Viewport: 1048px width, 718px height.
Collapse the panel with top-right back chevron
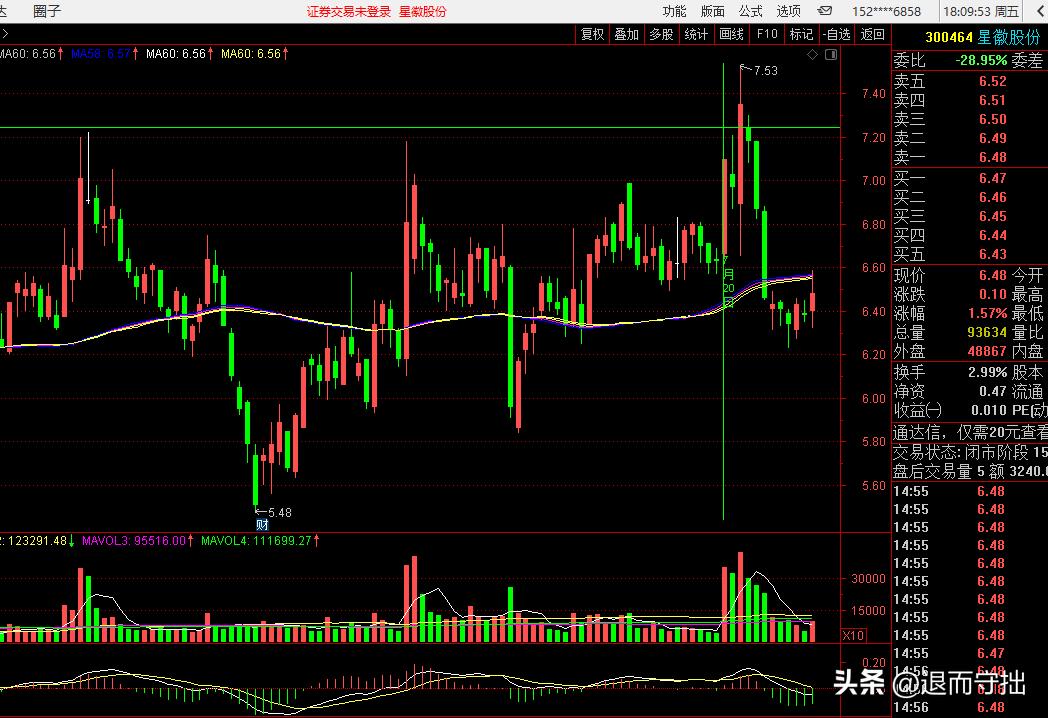[x=1041, y=11]
